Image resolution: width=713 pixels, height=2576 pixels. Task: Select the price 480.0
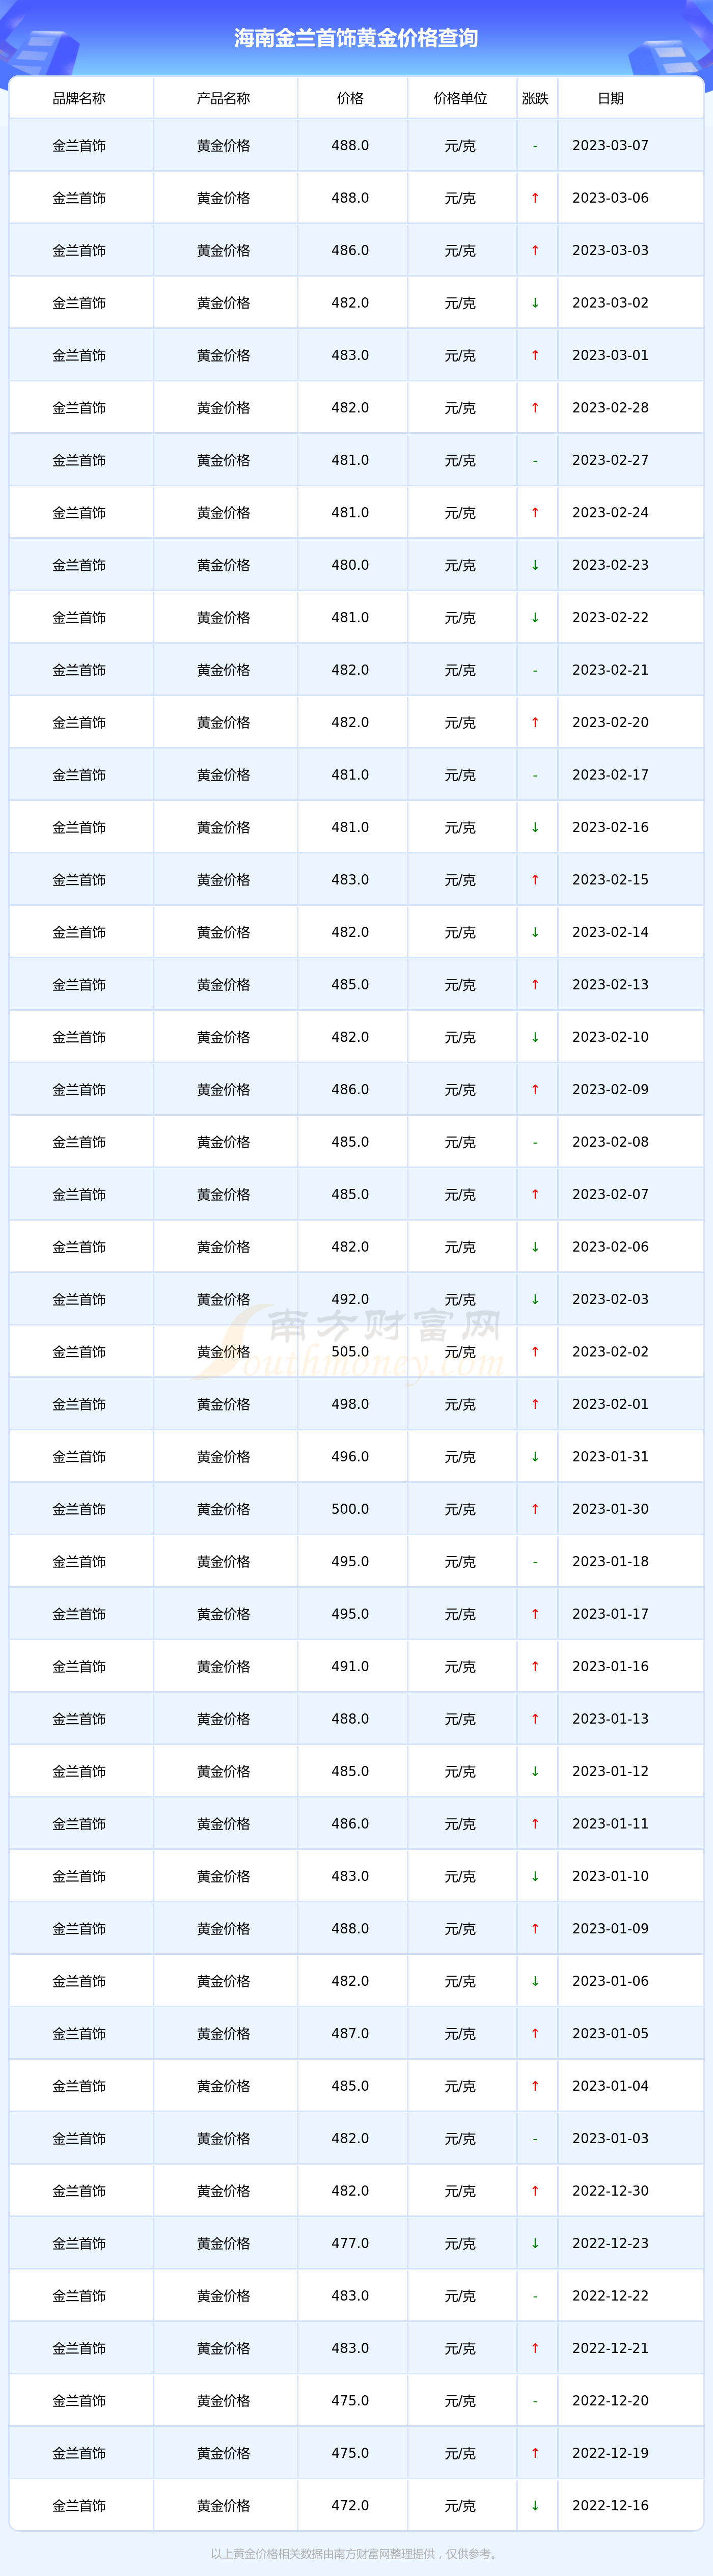[350, 565]
